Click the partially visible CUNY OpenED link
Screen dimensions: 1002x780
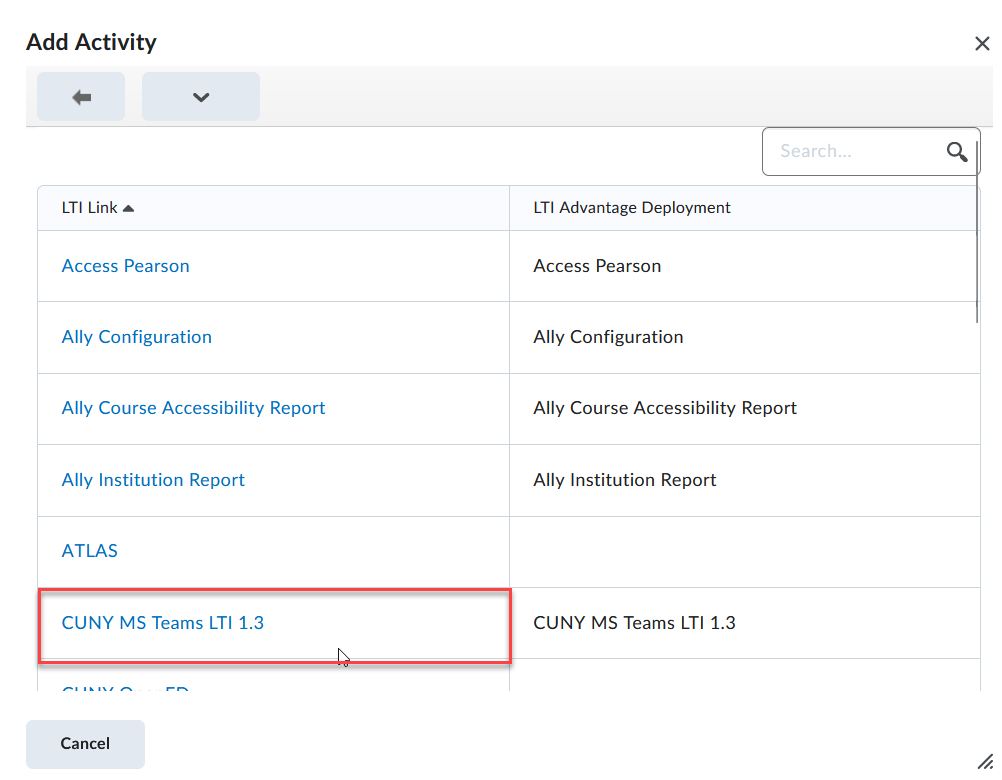pyautogui.click(x=125, y=688)
